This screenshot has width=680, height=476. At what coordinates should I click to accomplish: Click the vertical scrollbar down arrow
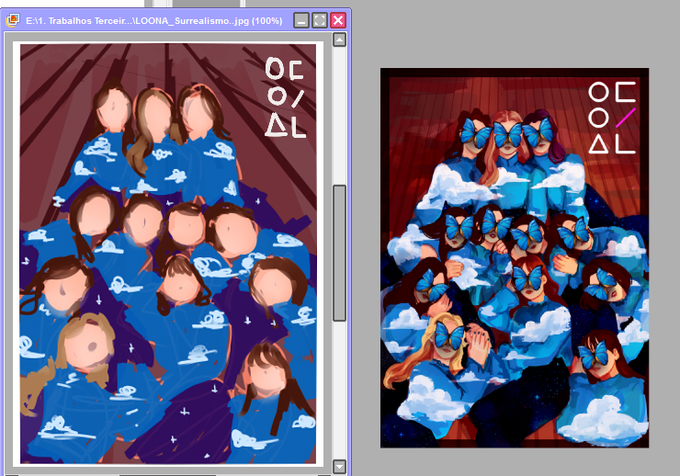click(339, 466)
